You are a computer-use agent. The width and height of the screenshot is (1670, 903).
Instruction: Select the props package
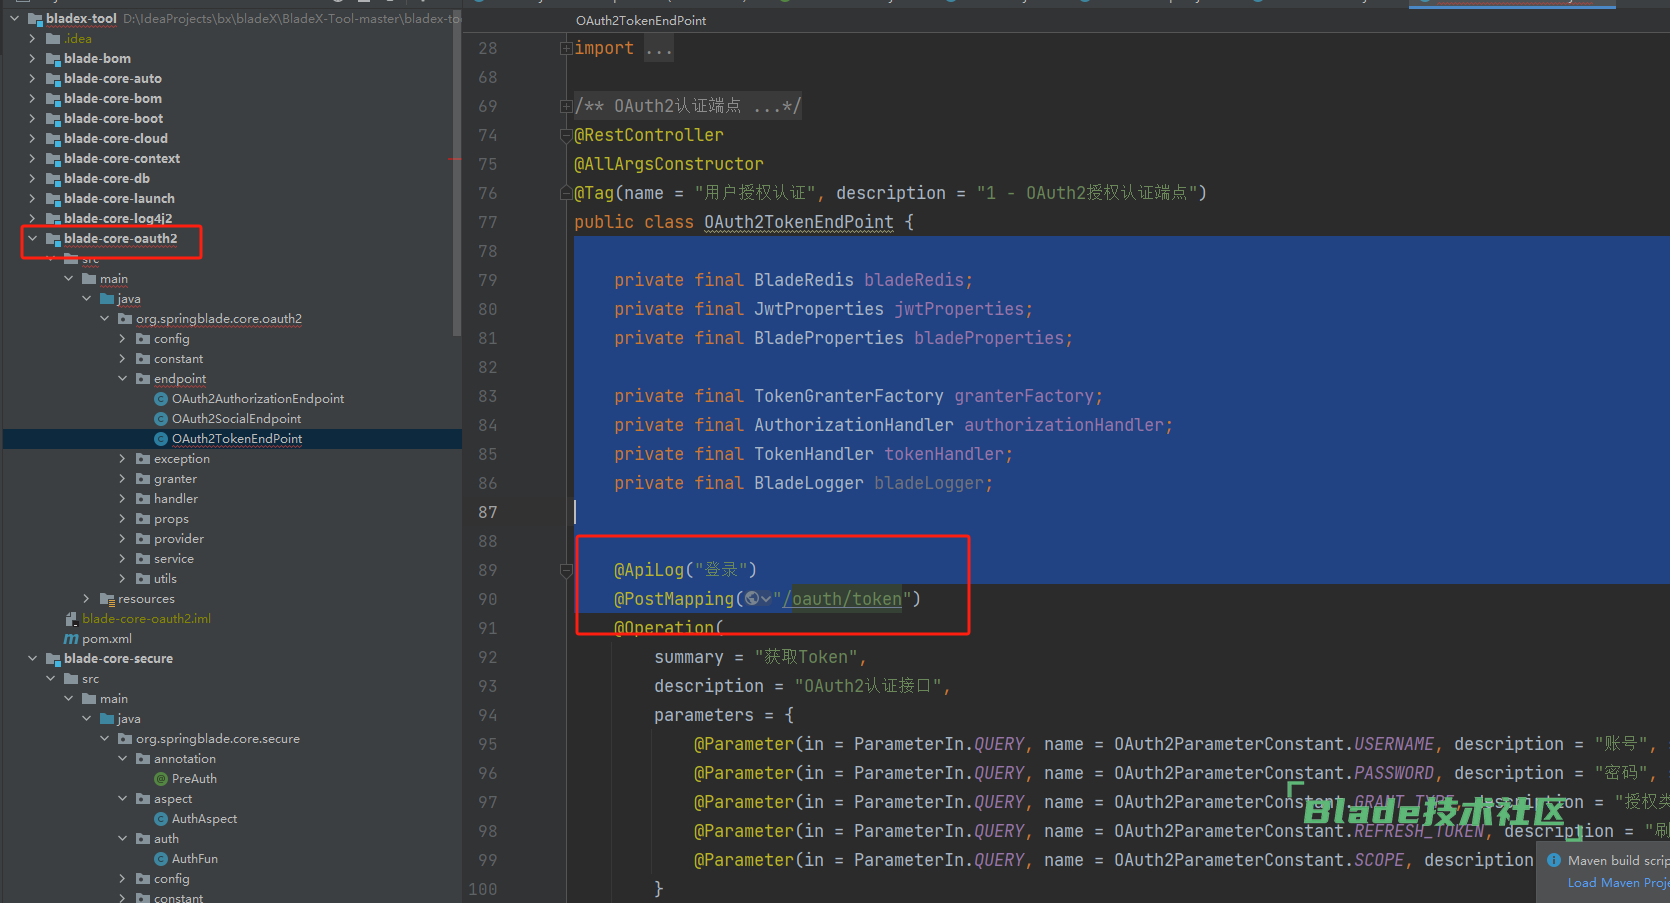tap(171, 519)
